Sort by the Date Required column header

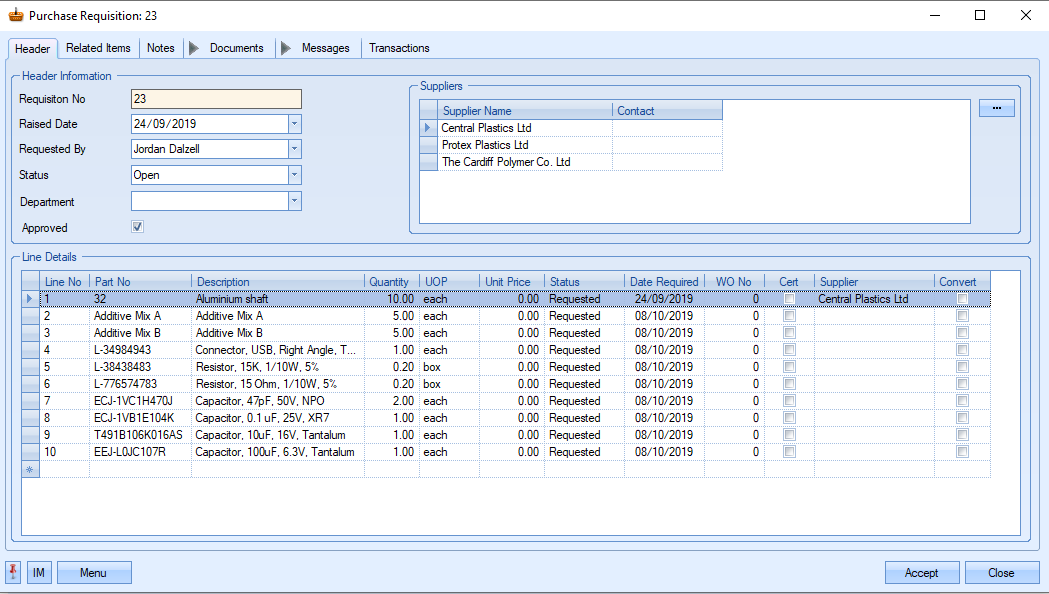click(x=664, y=282)
